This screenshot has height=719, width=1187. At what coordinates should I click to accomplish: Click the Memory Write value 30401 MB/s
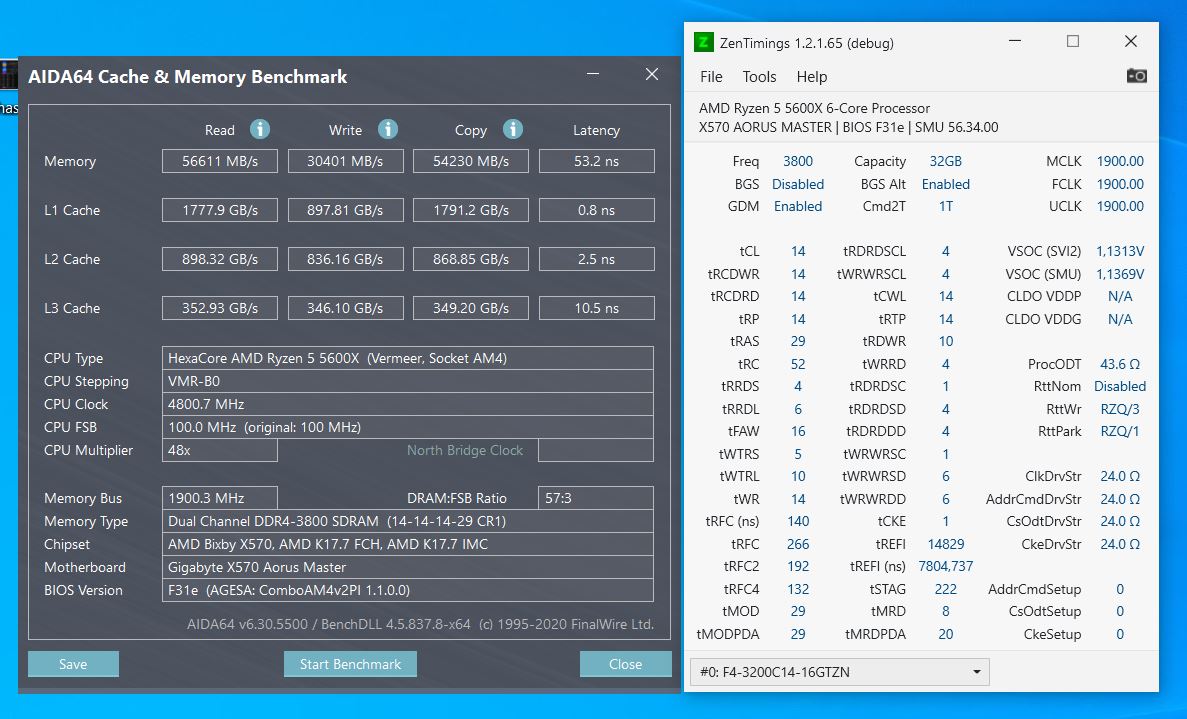[x=345, y=161]
